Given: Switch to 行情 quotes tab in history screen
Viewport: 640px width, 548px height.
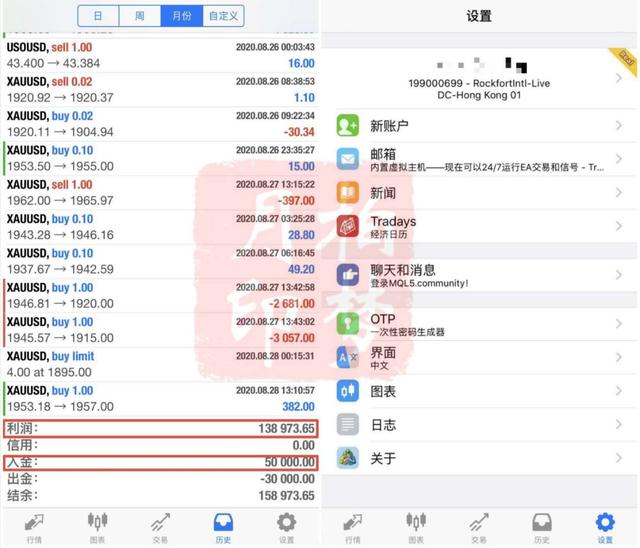Looking at the screenshot, I should (x=34, y=528).
